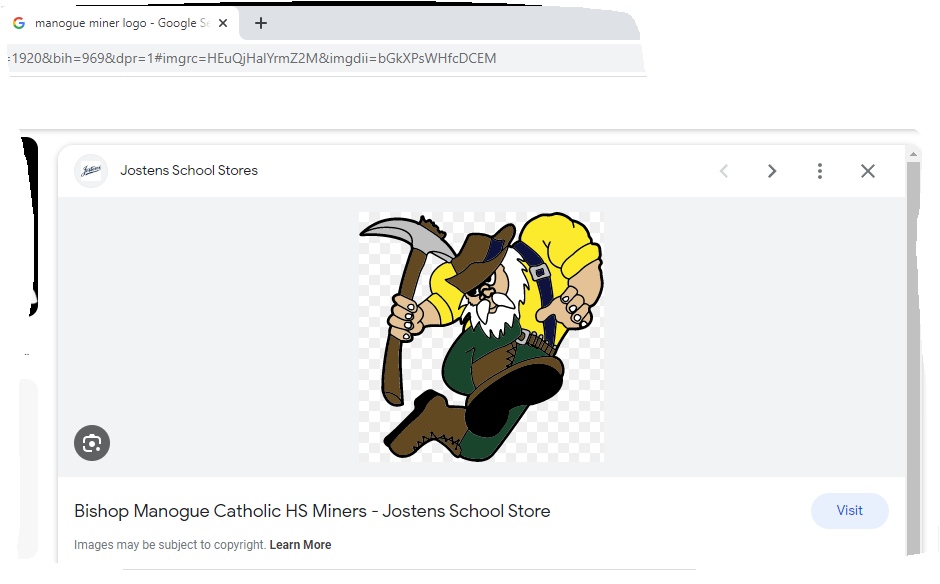
Task: Click the Jostens logo icon
Action: 91,171
